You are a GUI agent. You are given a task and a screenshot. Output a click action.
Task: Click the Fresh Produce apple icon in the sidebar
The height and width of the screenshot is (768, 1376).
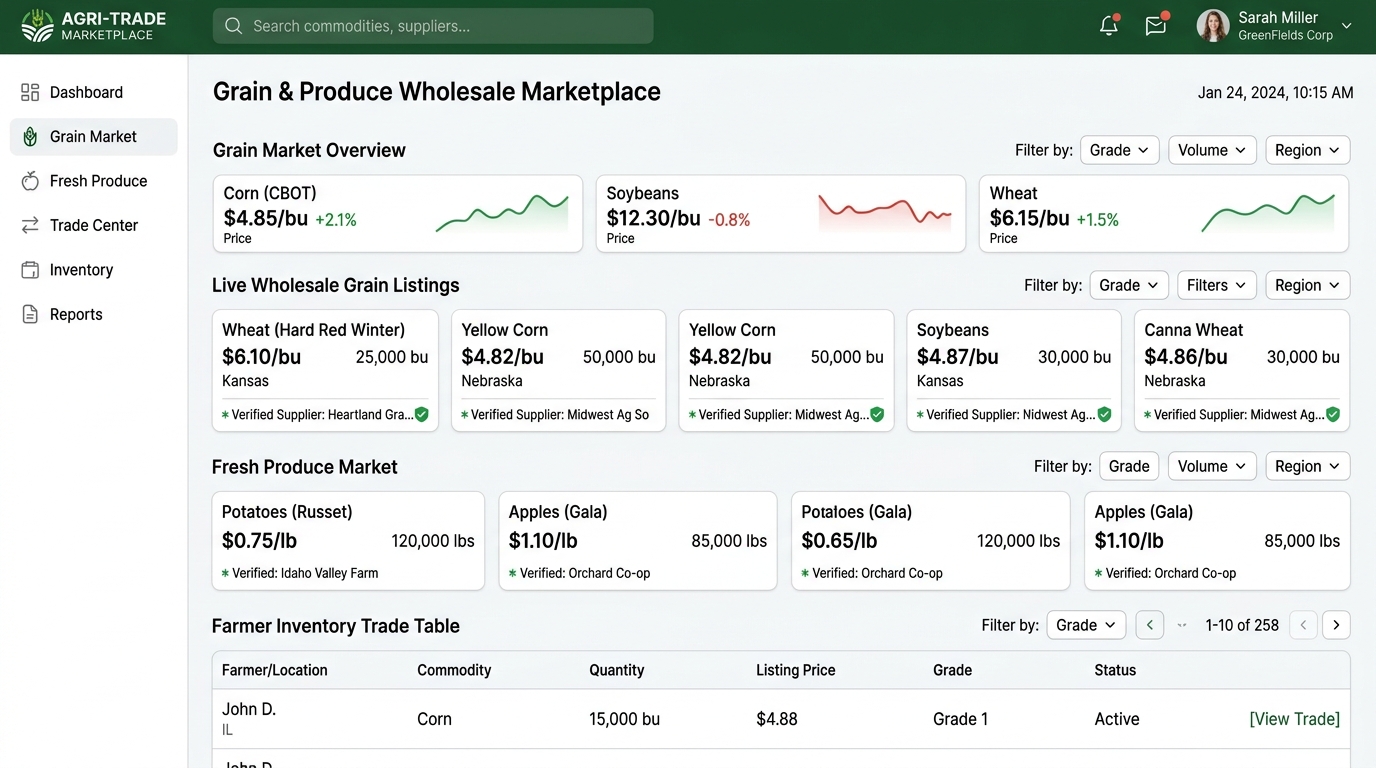point(30,181)
